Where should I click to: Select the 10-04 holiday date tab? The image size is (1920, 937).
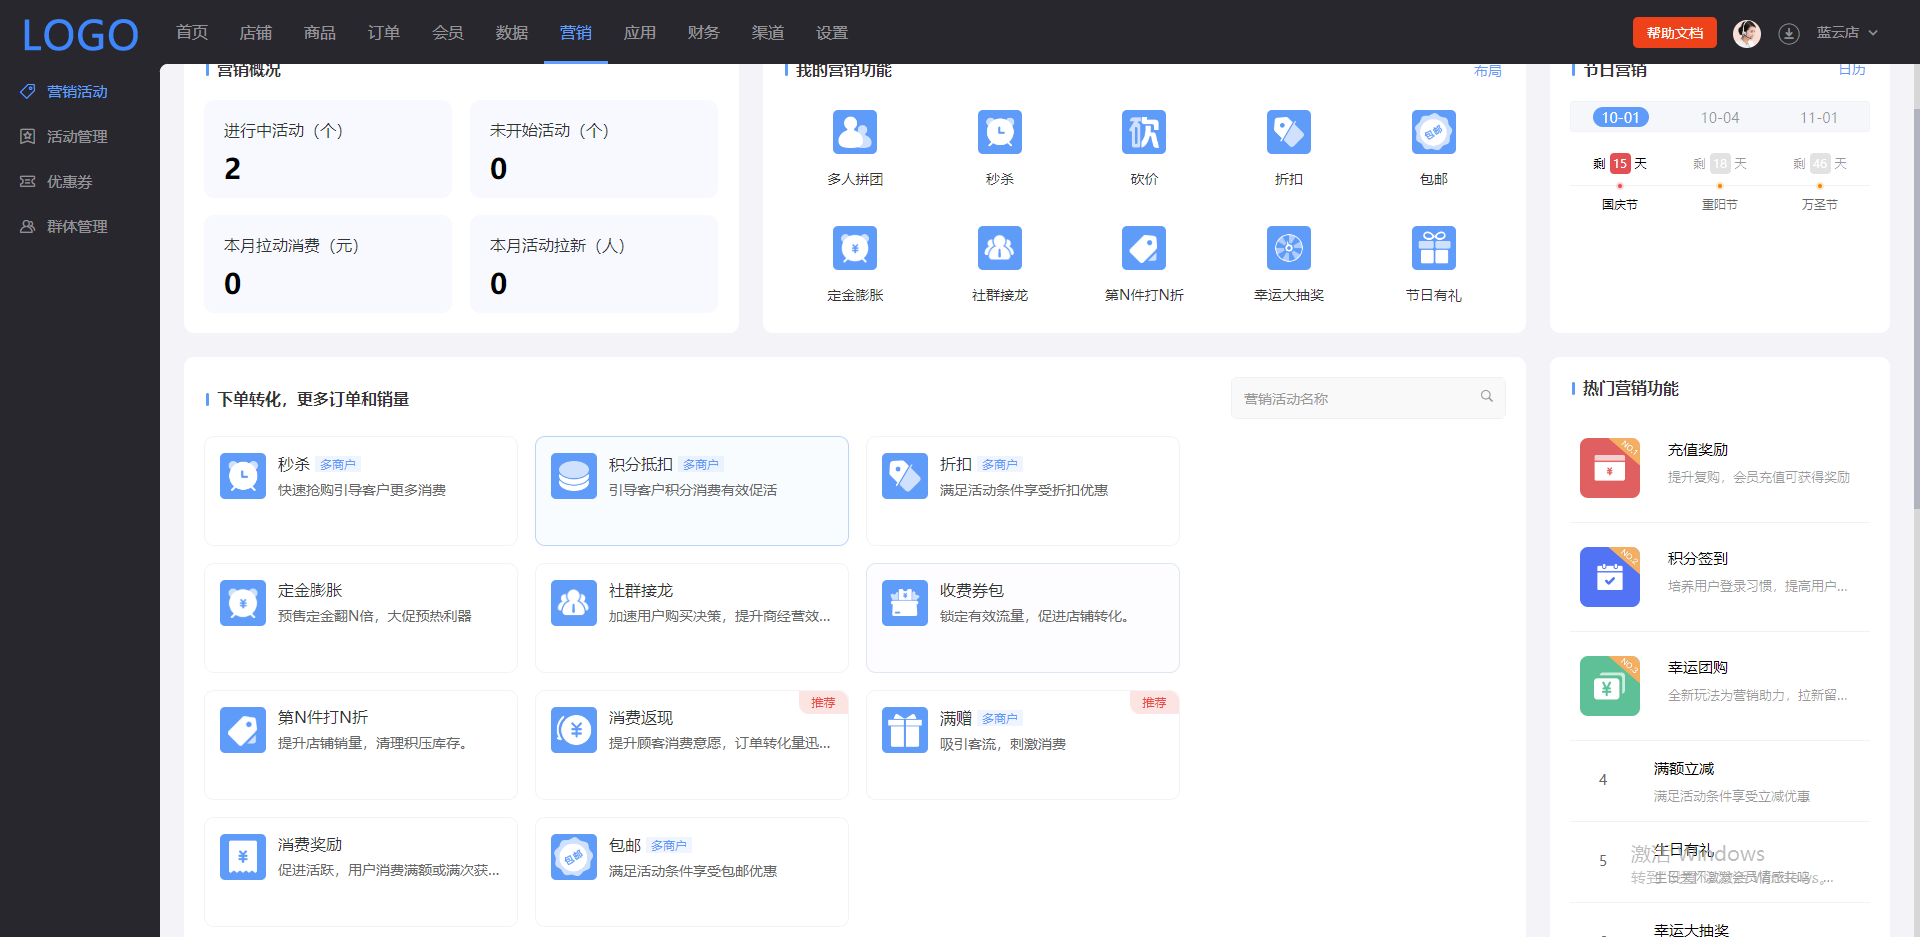click(x=1720, y=117)
